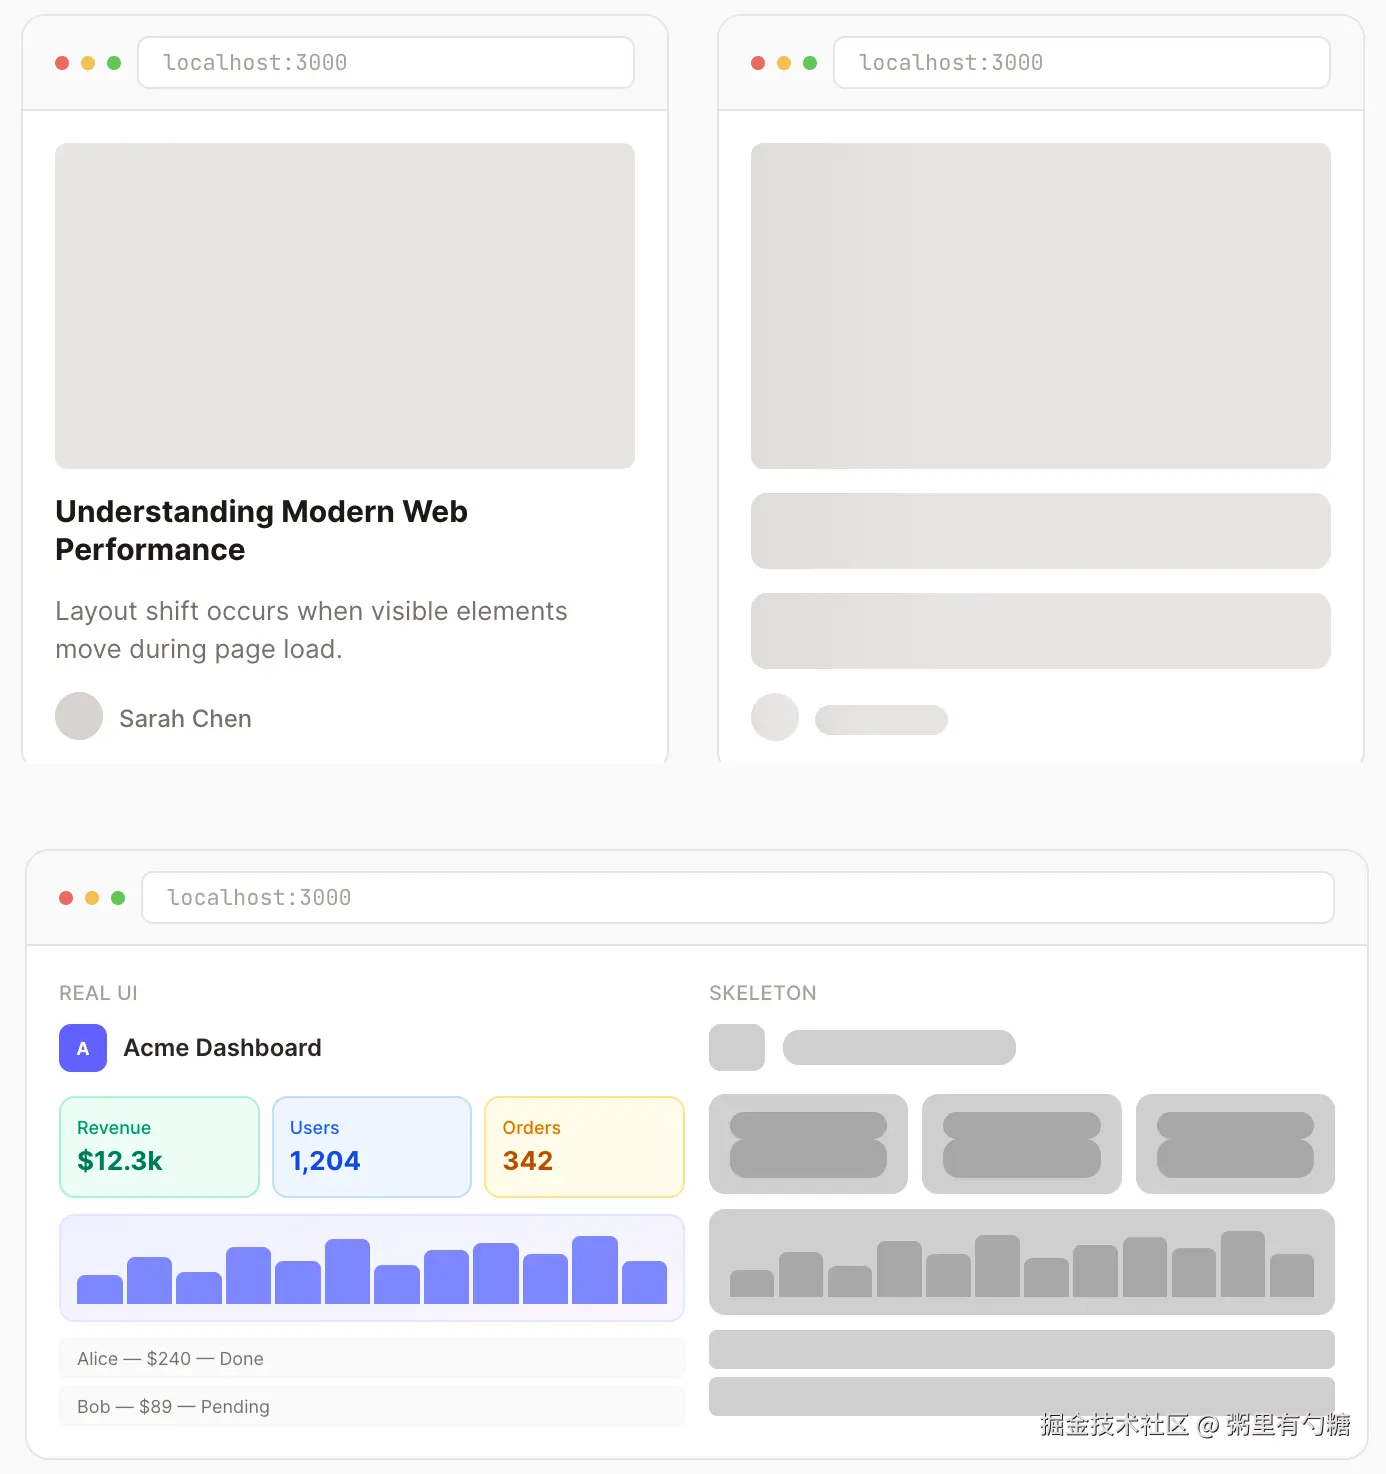
Task: Select the Orders 342 stat card
Action: pyautogui.click(x=584, y=1147)
